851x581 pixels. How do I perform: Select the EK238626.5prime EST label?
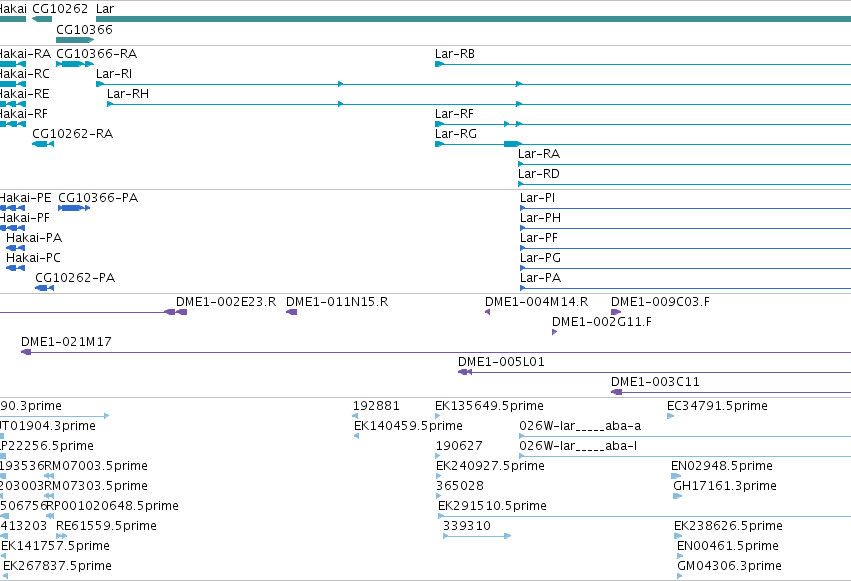pyautogui.click(x=728, y=527)
